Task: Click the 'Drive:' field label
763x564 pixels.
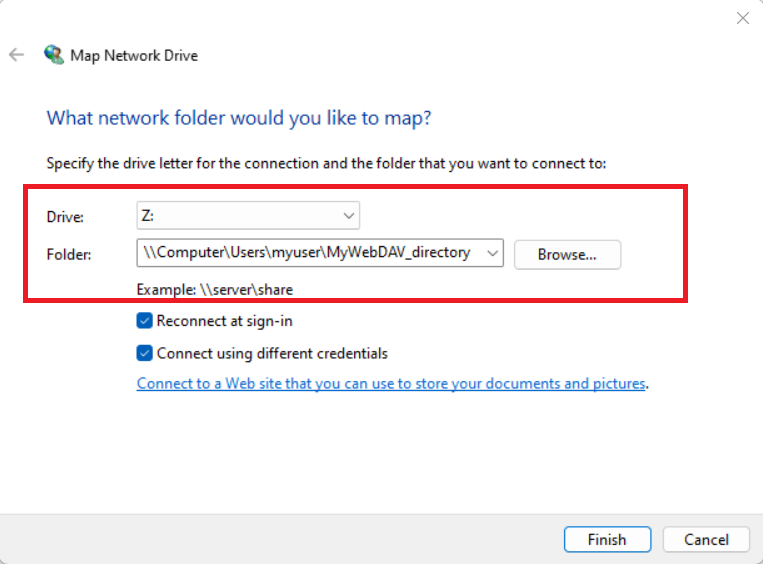Action: click(x=65, y=216)
